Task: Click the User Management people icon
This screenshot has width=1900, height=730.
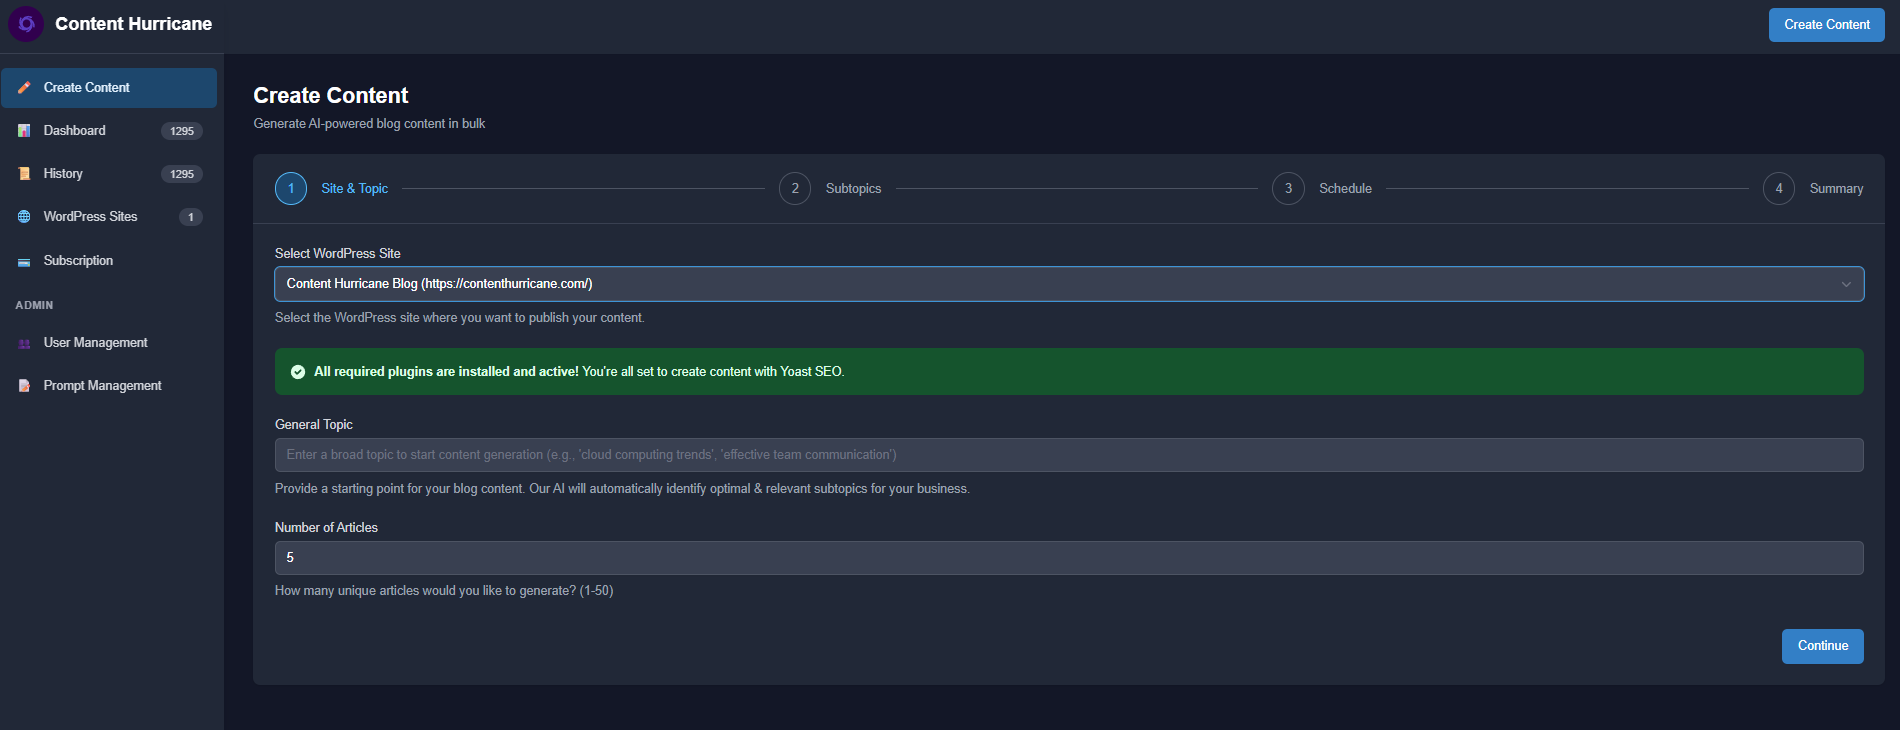Action: point(24,344)
